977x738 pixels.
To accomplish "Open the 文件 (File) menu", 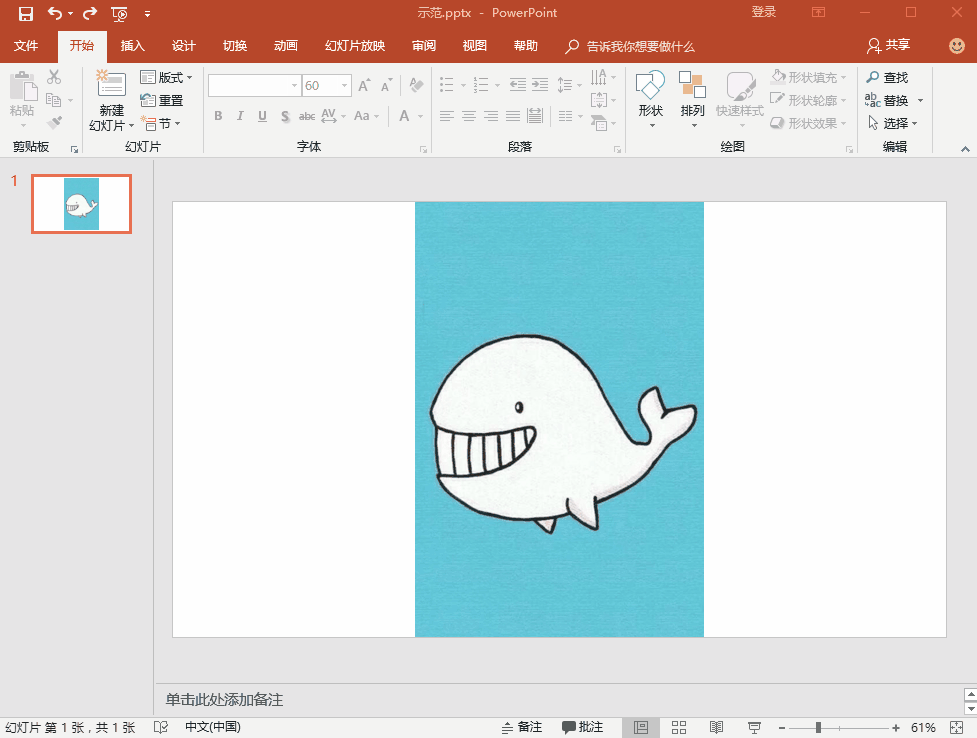I will (27, 46).
